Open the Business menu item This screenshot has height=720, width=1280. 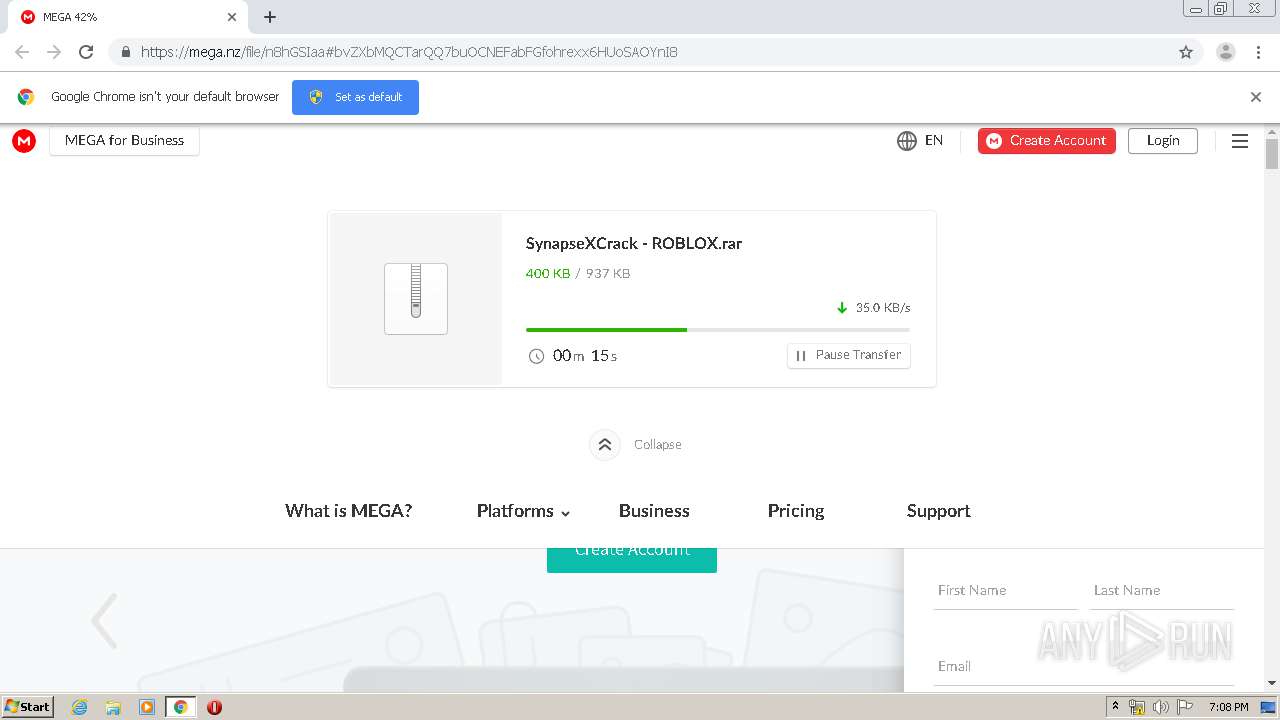(x=654, y=511)
